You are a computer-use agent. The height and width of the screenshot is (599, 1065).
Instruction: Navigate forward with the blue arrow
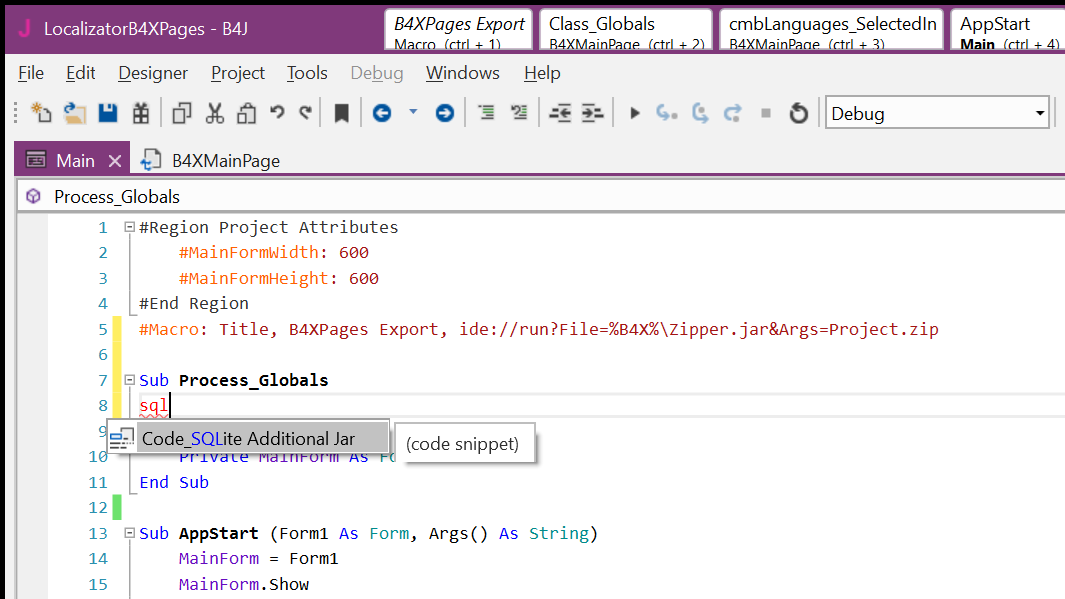[443, 113]
